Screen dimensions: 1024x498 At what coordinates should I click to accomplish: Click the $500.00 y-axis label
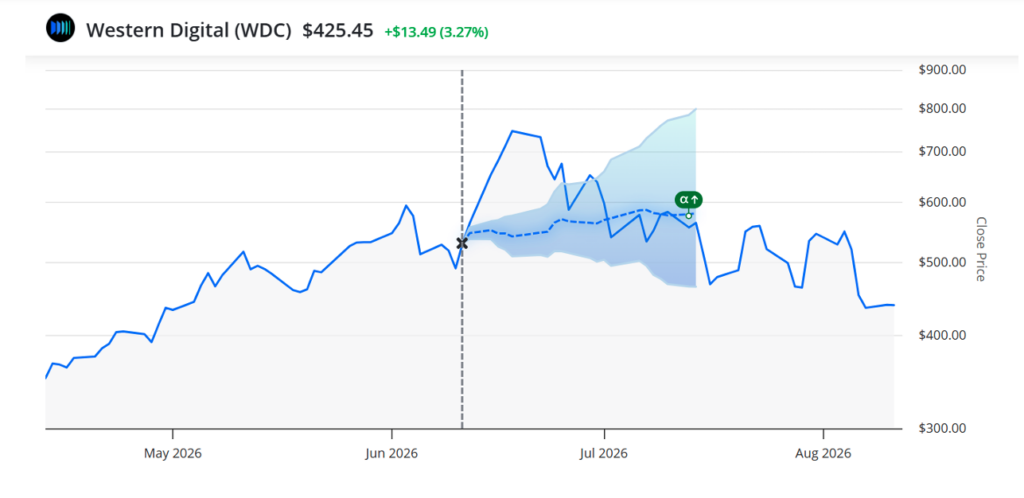coord(942,262)
